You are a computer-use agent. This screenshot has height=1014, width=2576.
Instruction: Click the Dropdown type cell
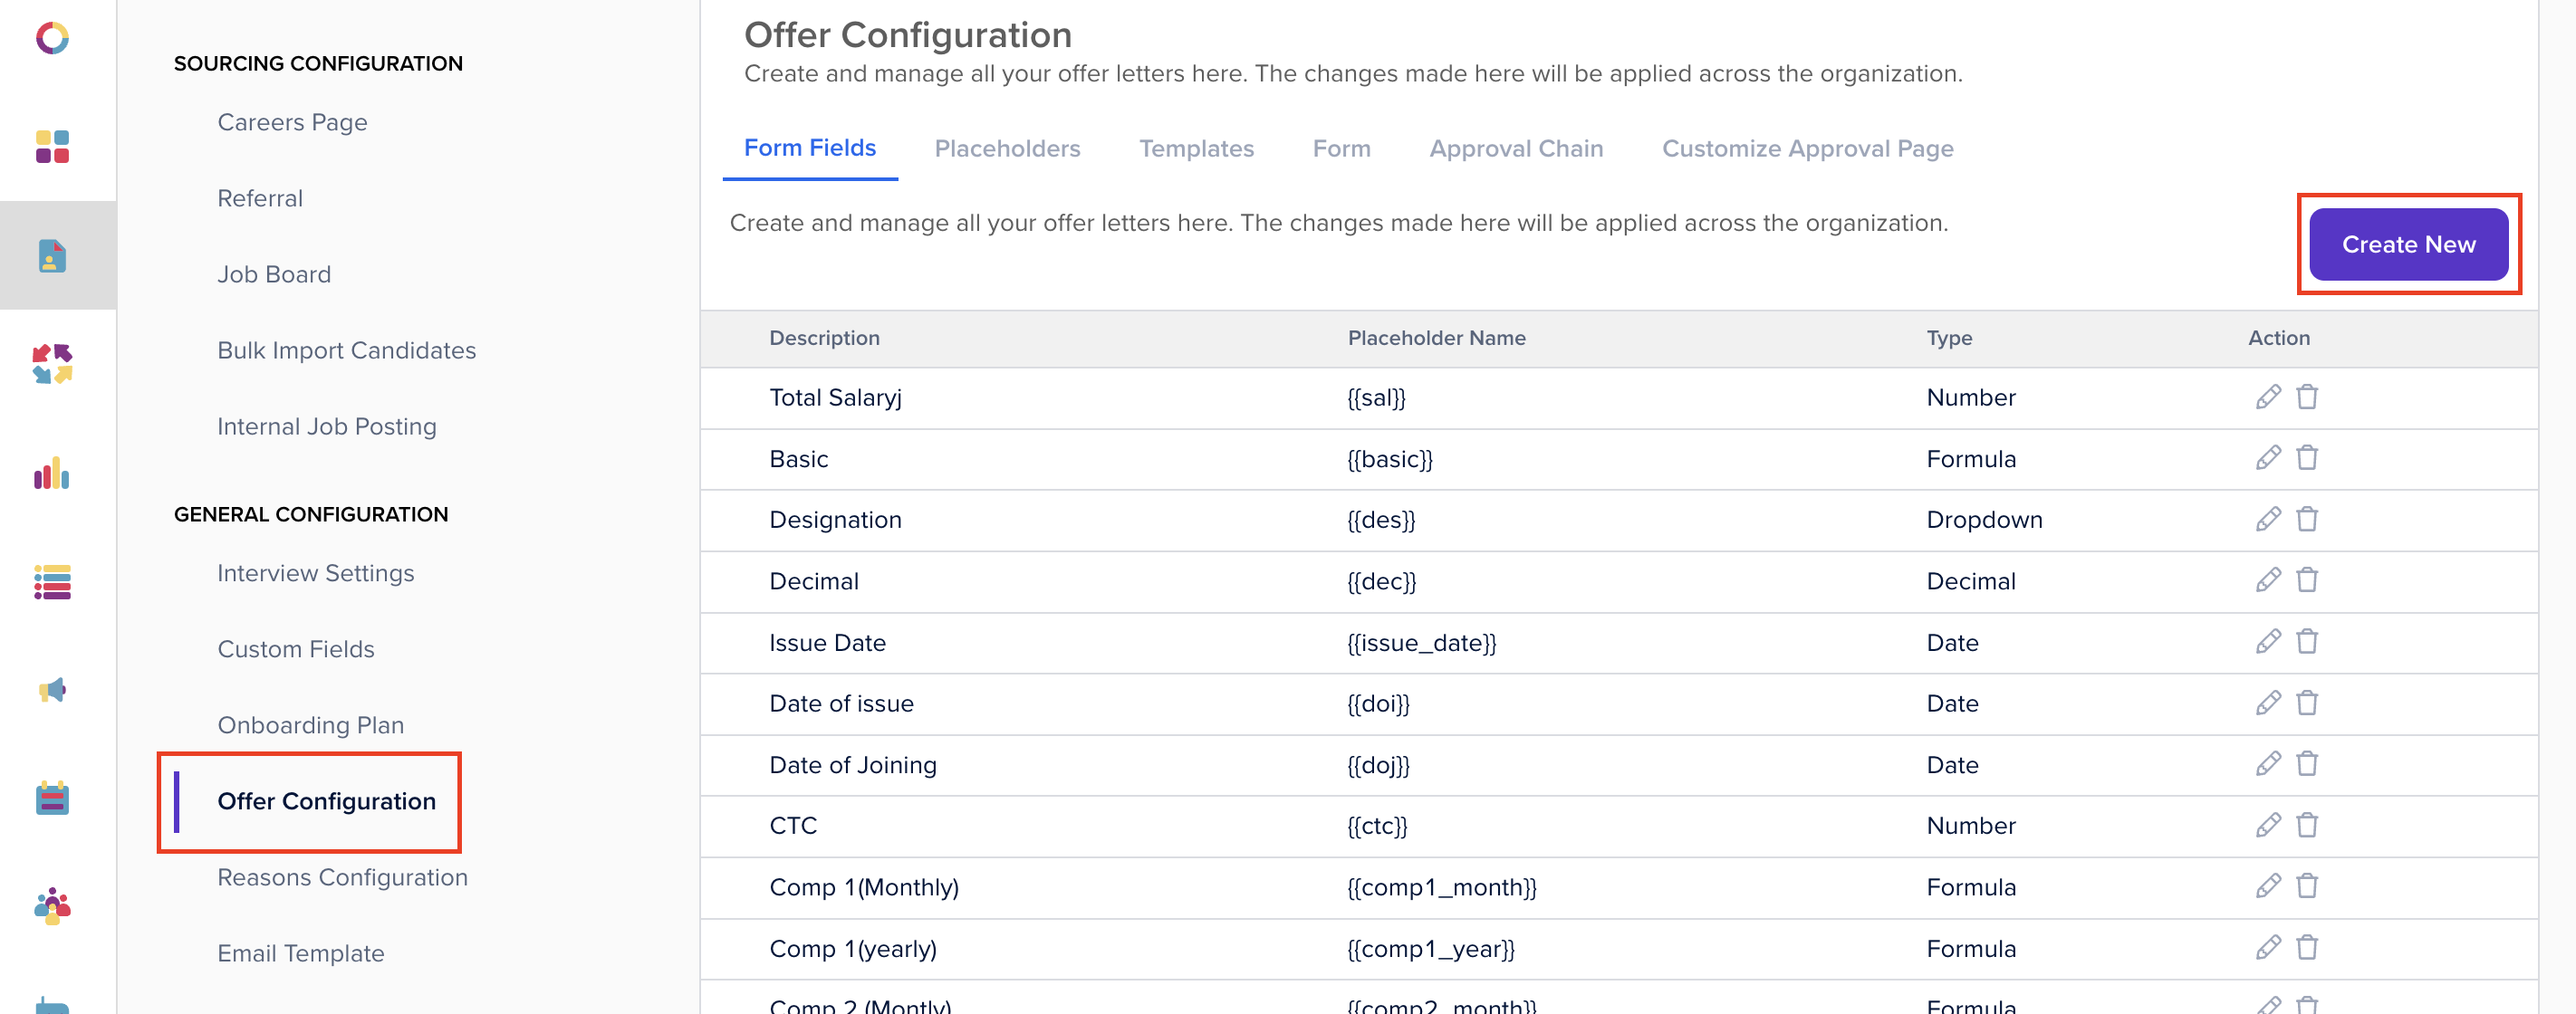pos(1984,520)
